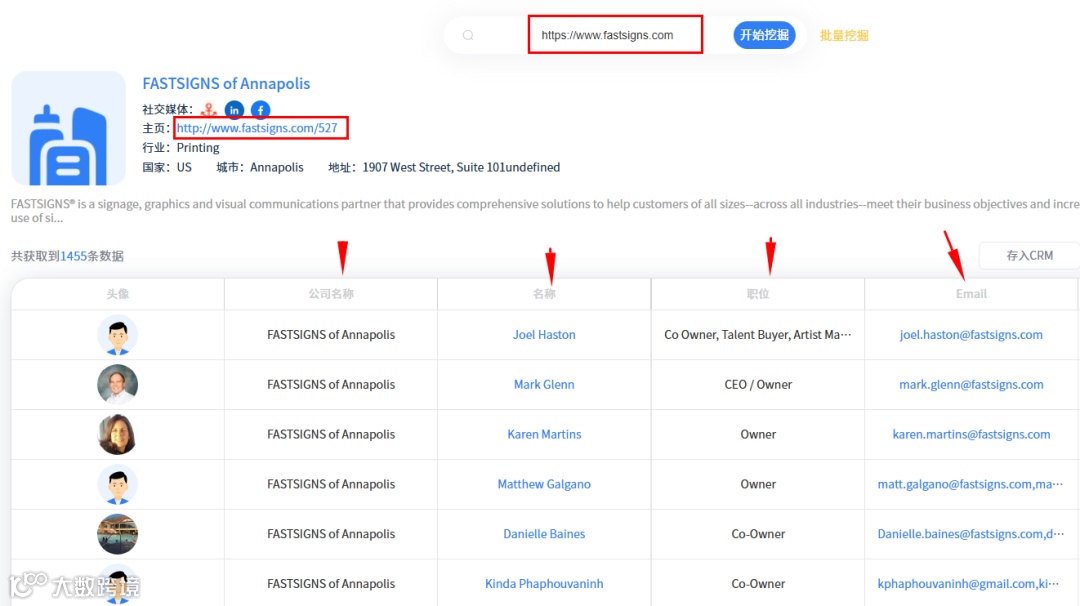Screen dimensions: 1080x606
Task: Select Kinda Phaphouvaninh's Co-Owner title cell
Action: click(758, 584)
